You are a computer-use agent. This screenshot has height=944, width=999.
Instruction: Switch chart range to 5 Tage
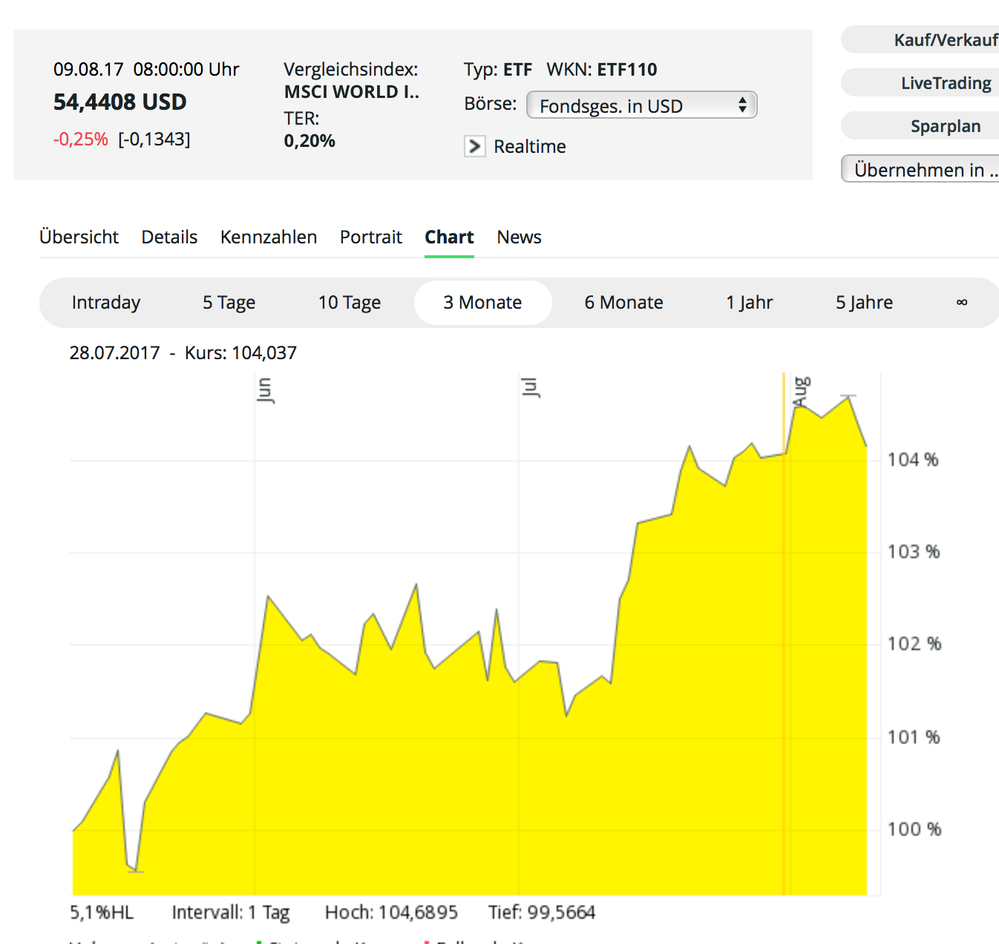tap(229, 303)
